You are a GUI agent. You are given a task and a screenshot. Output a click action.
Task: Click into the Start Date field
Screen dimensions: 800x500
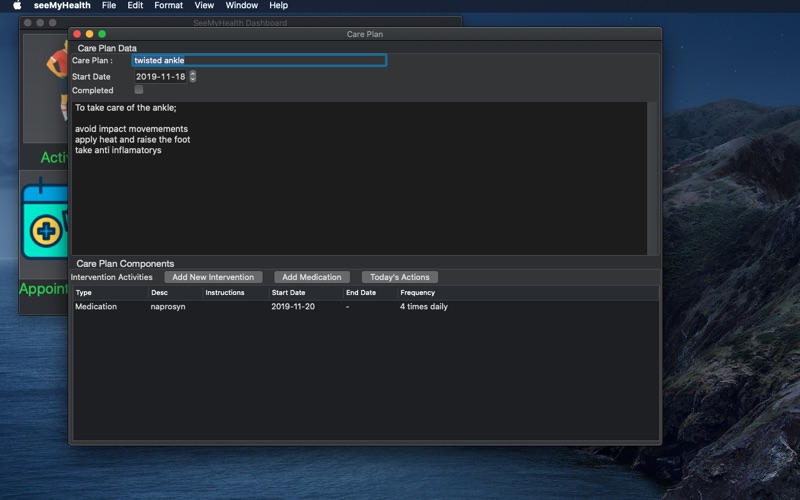pyautogui.click(x=160, y=76)
